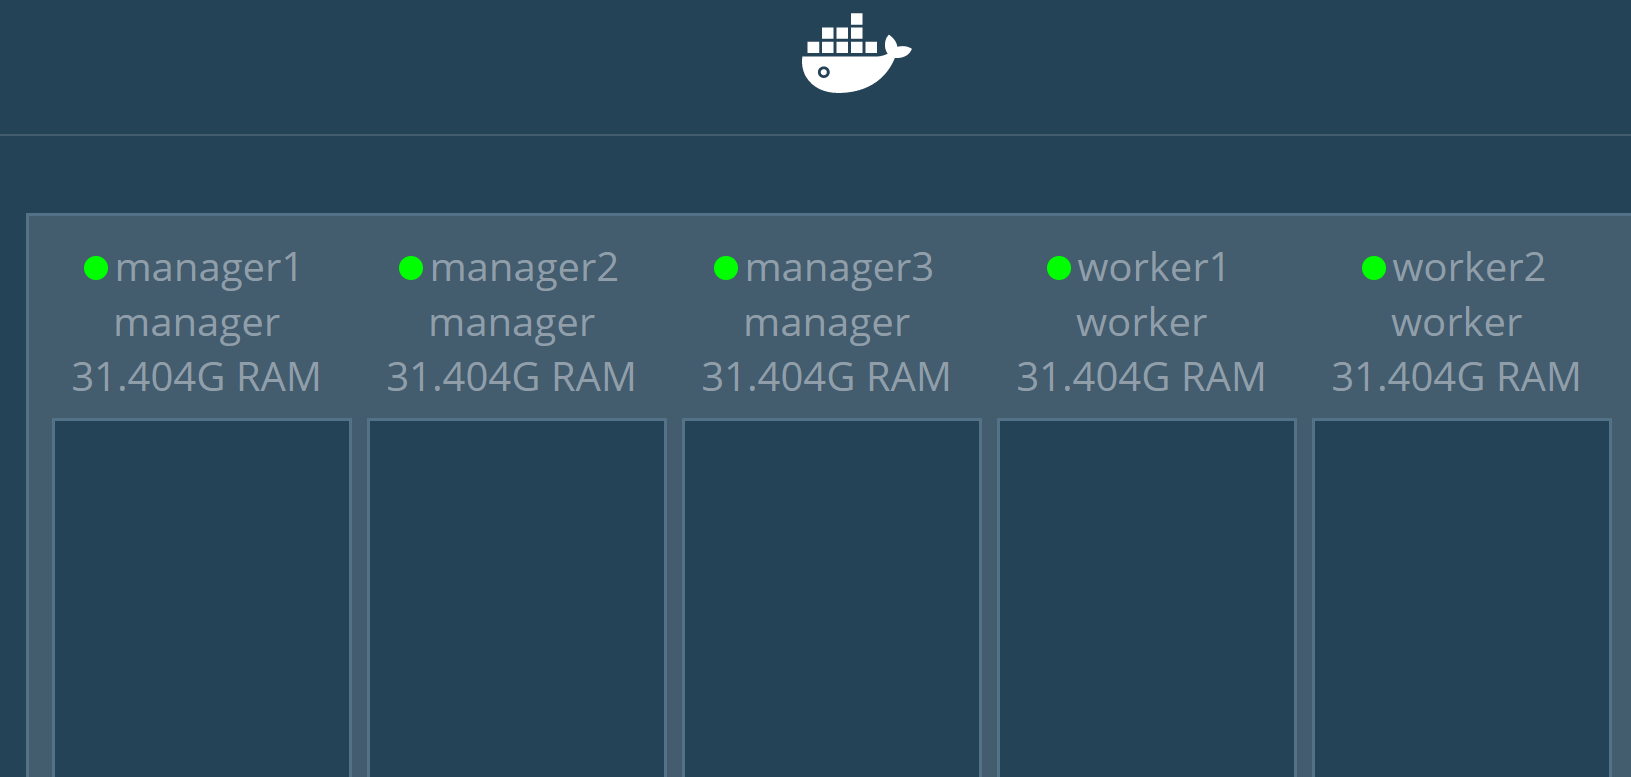
Task: Click manager2's green status dot
Action: (411, 268)
